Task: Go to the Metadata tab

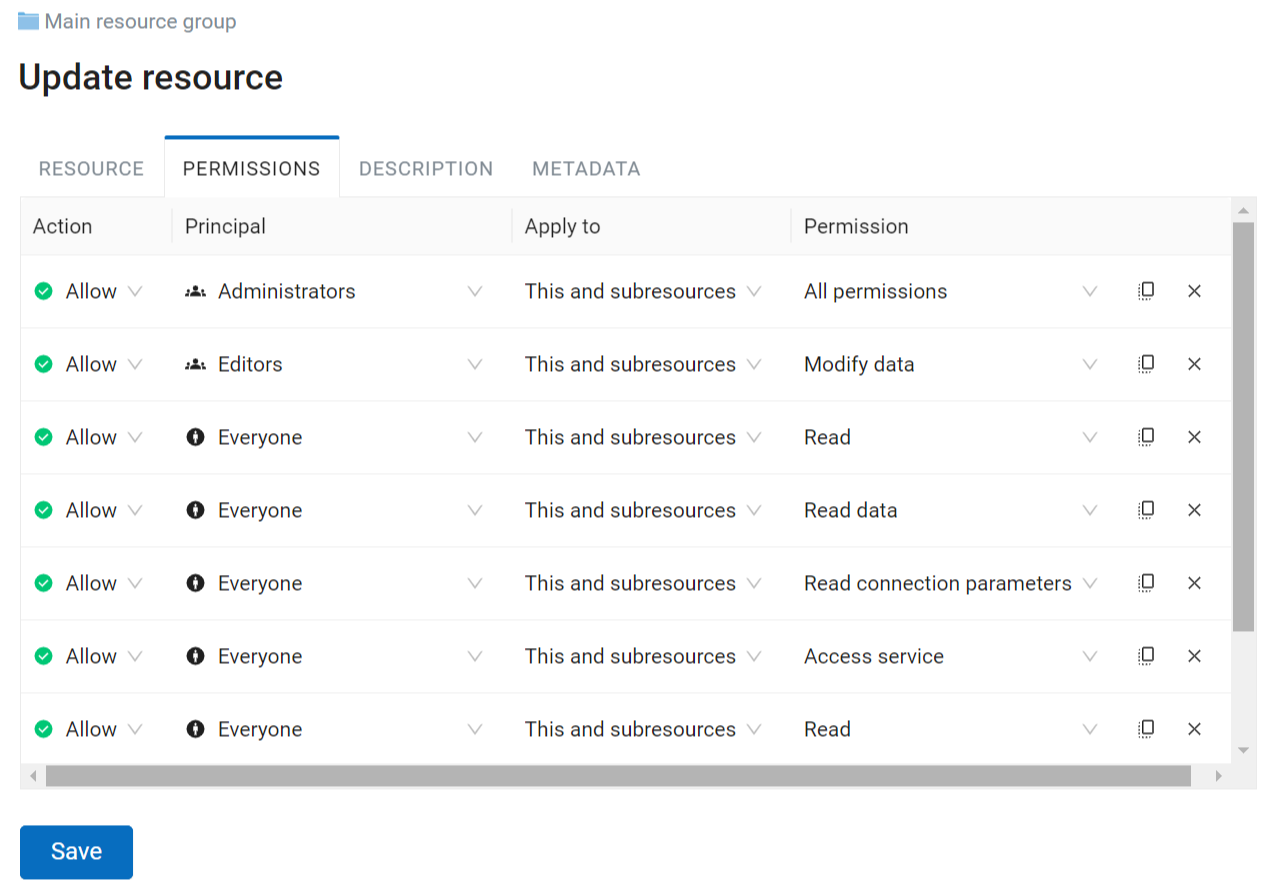Action: tap(586, 168)
